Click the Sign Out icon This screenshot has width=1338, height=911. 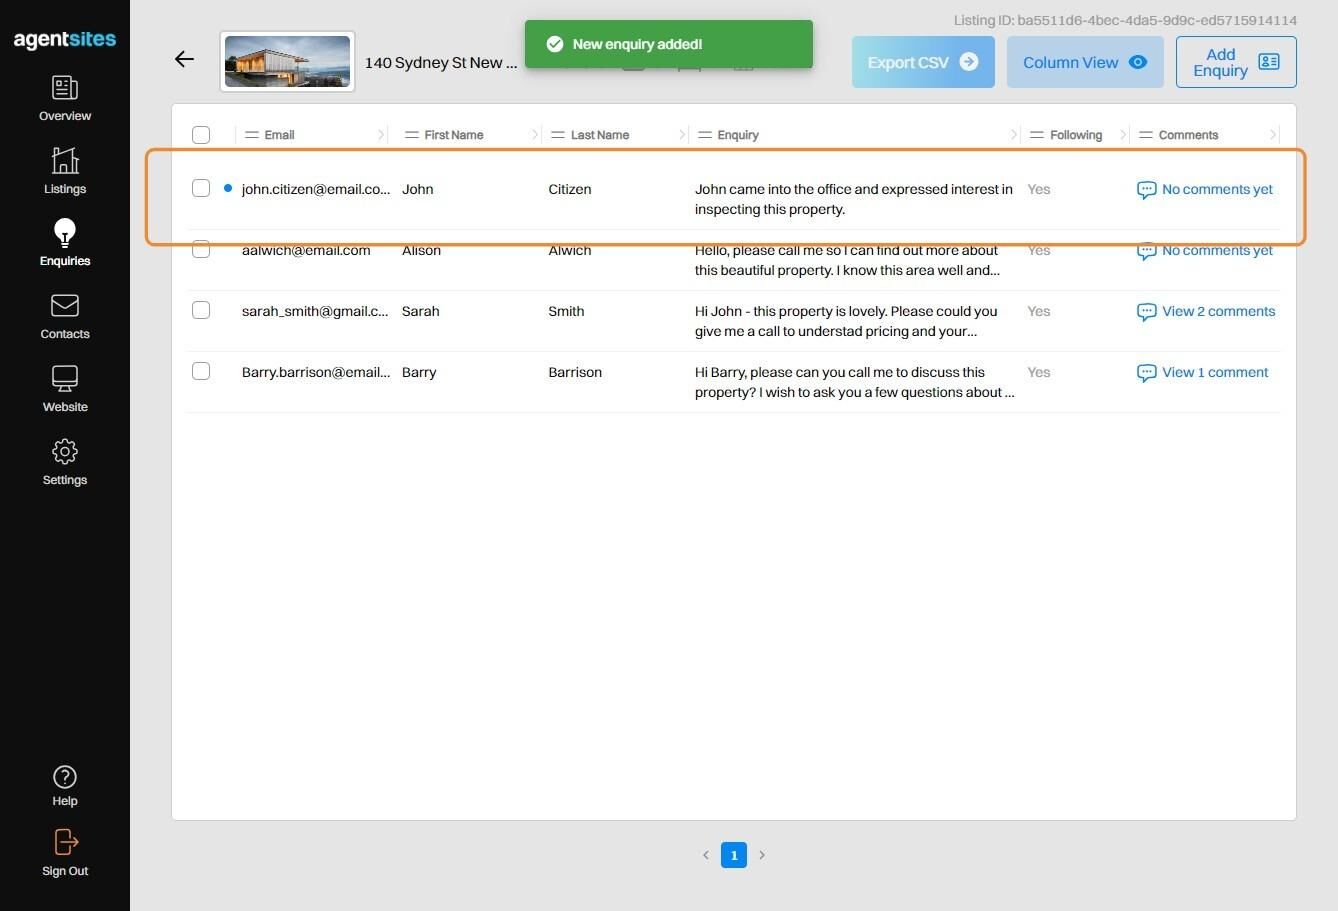tap(65, 842)
